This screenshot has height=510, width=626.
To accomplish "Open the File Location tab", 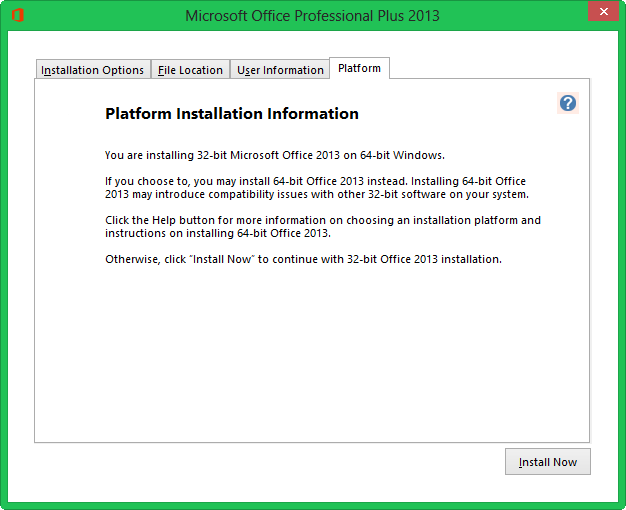I will [190, 70].
